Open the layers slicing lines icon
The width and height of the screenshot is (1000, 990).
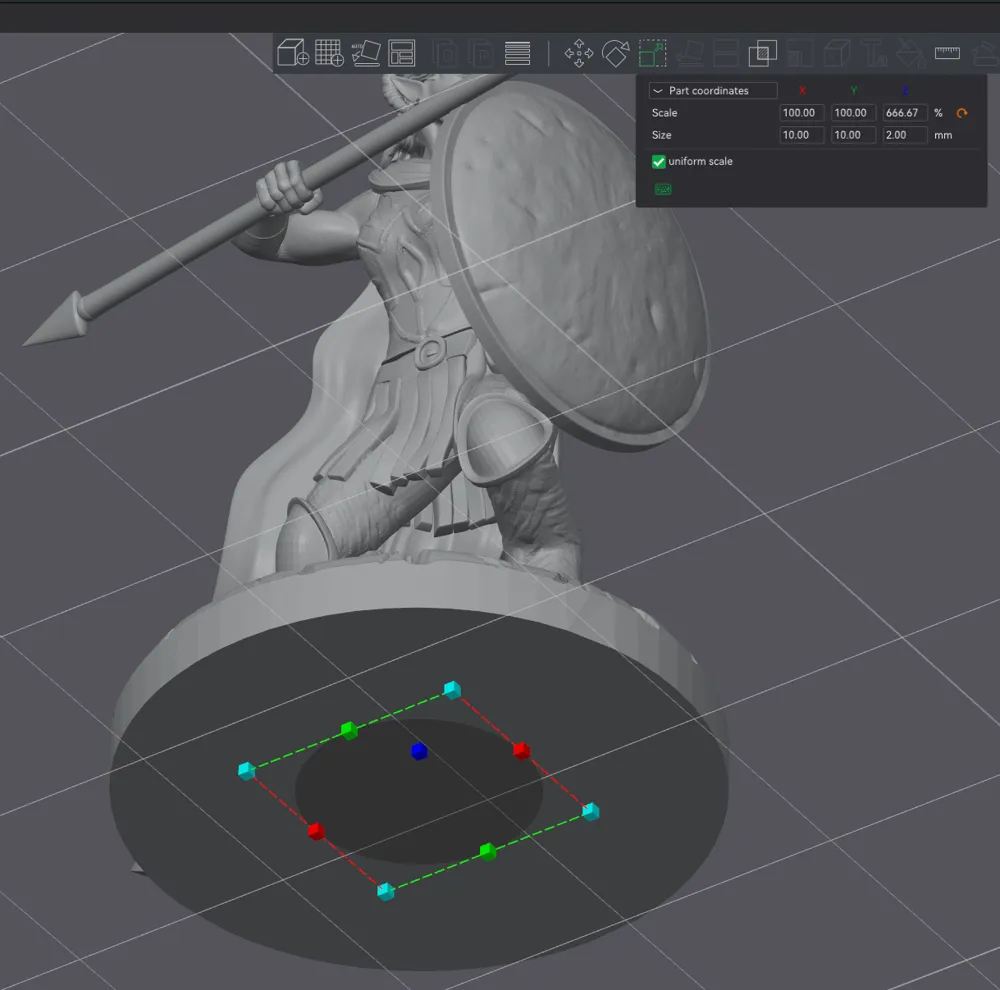click(x=517, y=54)
